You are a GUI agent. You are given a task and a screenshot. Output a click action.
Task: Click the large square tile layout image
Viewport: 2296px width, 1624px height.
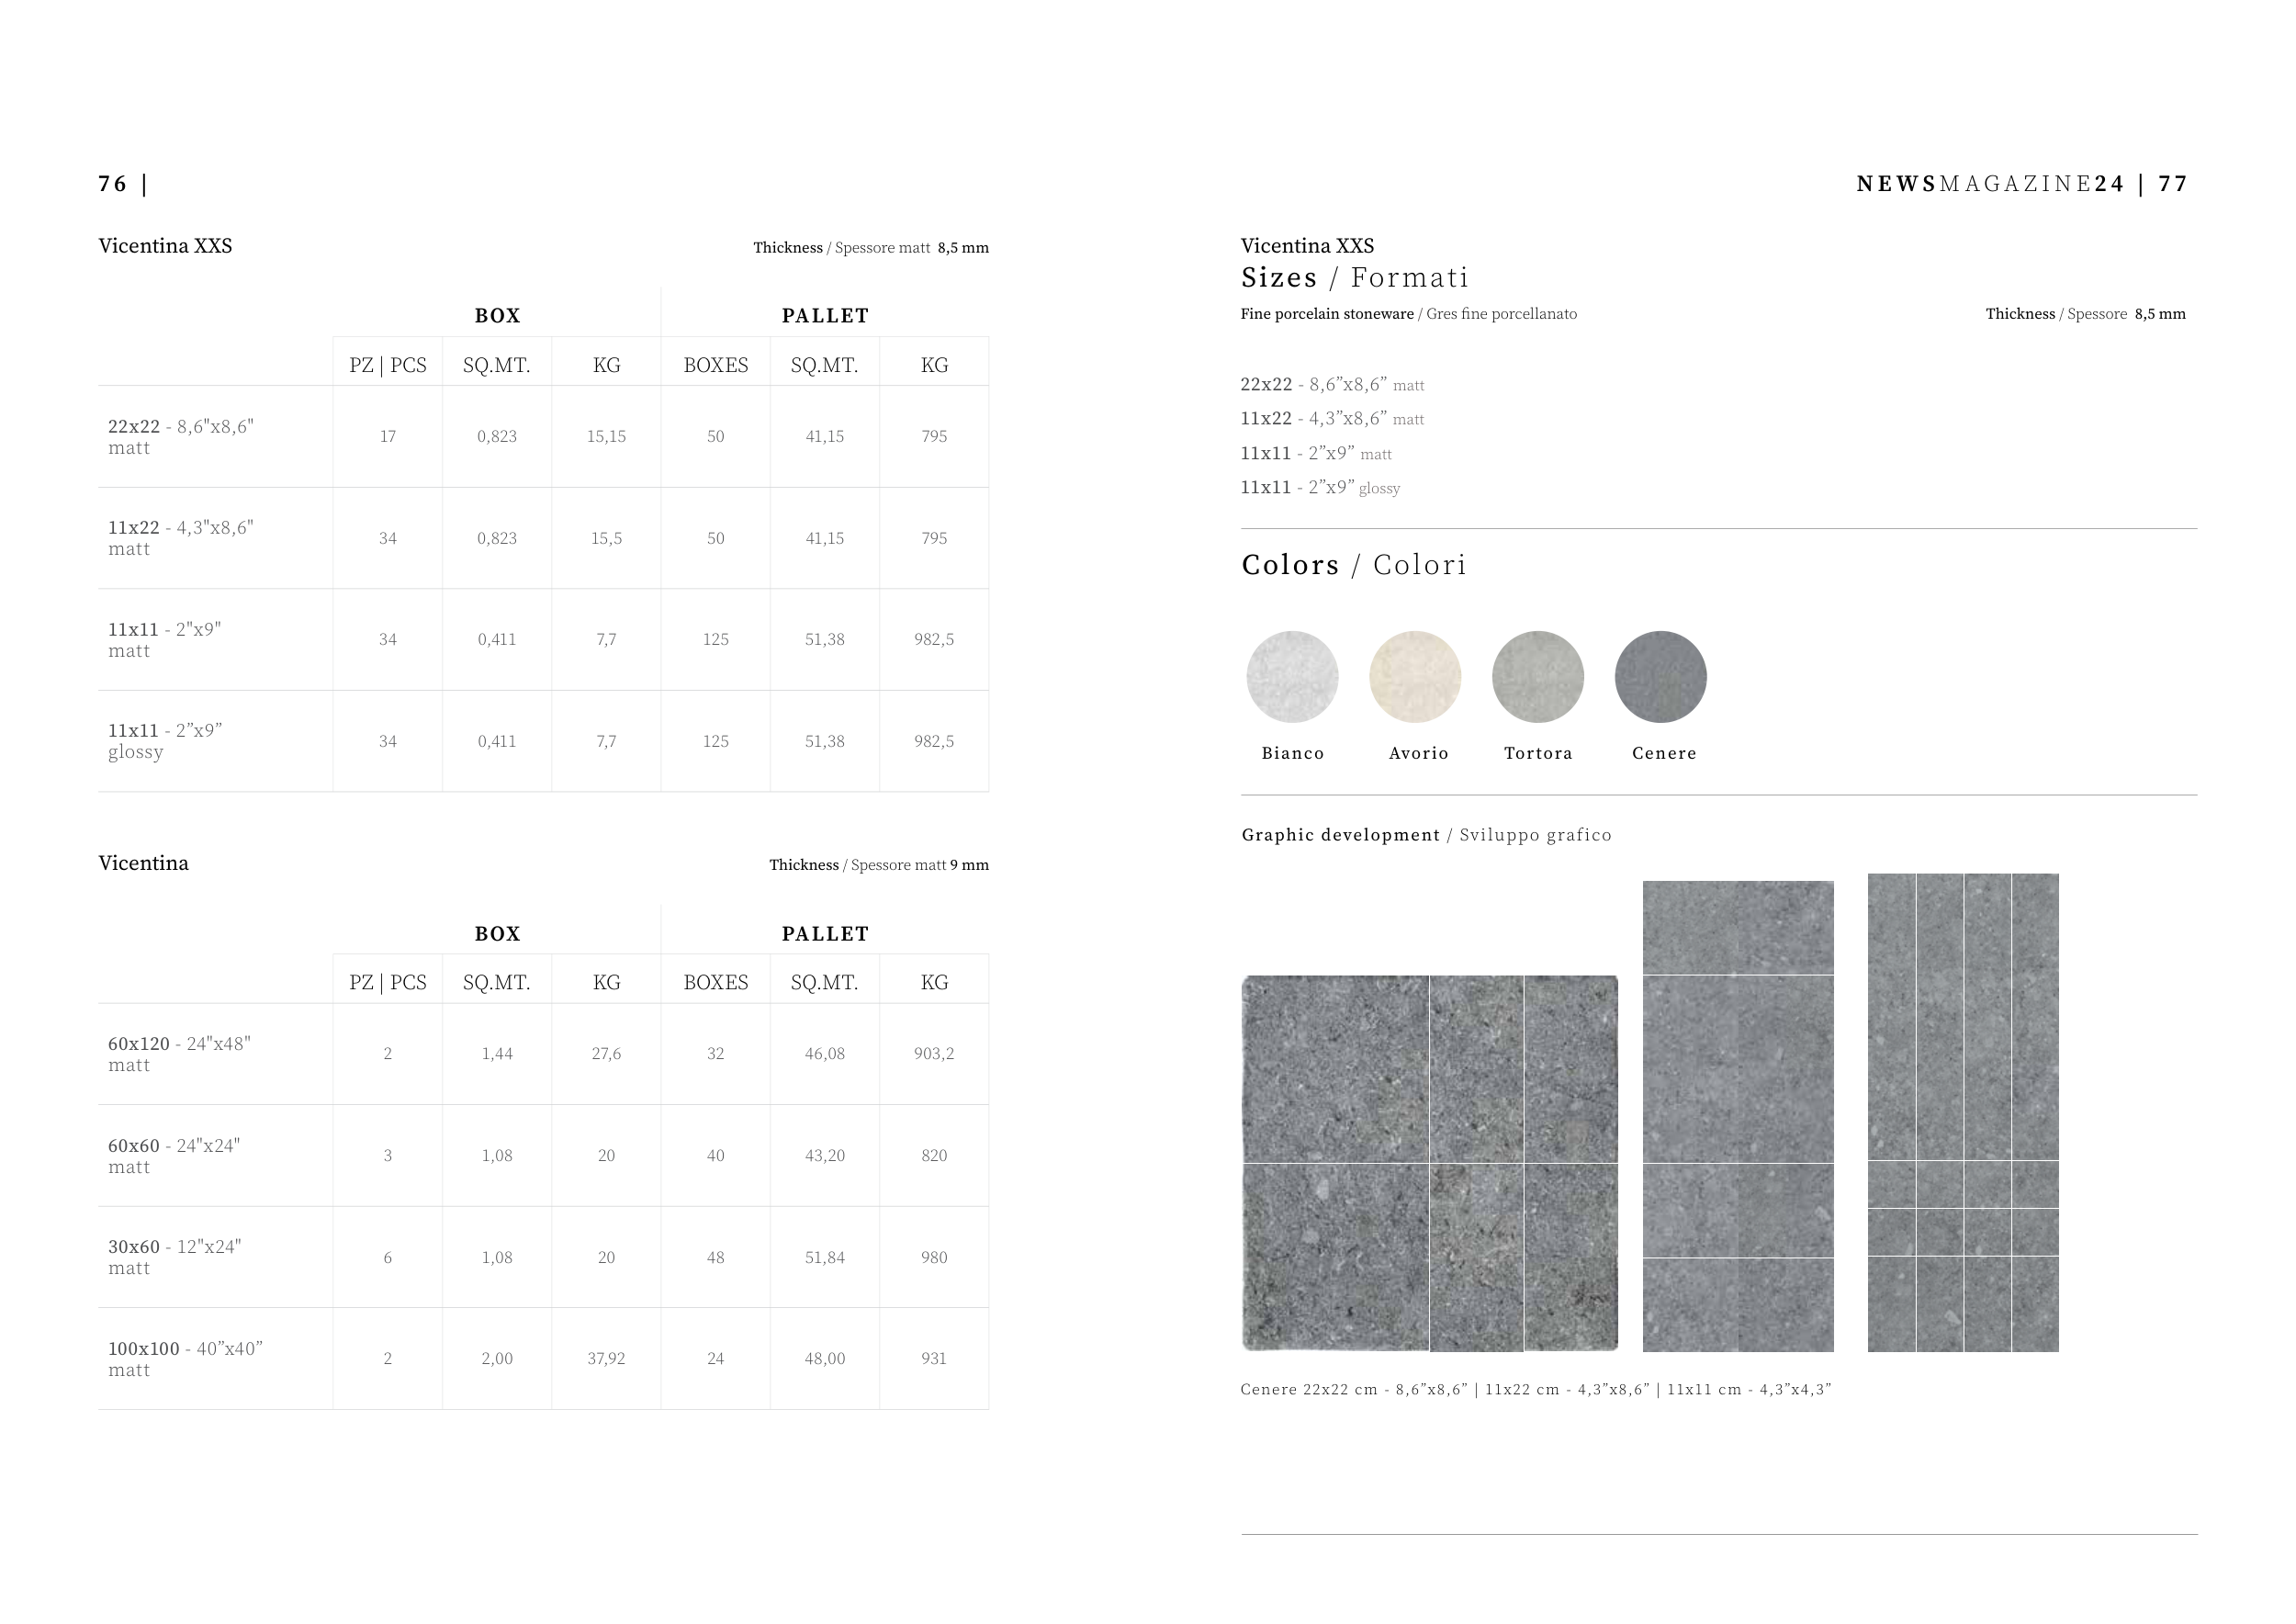tap(1430, 1163)
